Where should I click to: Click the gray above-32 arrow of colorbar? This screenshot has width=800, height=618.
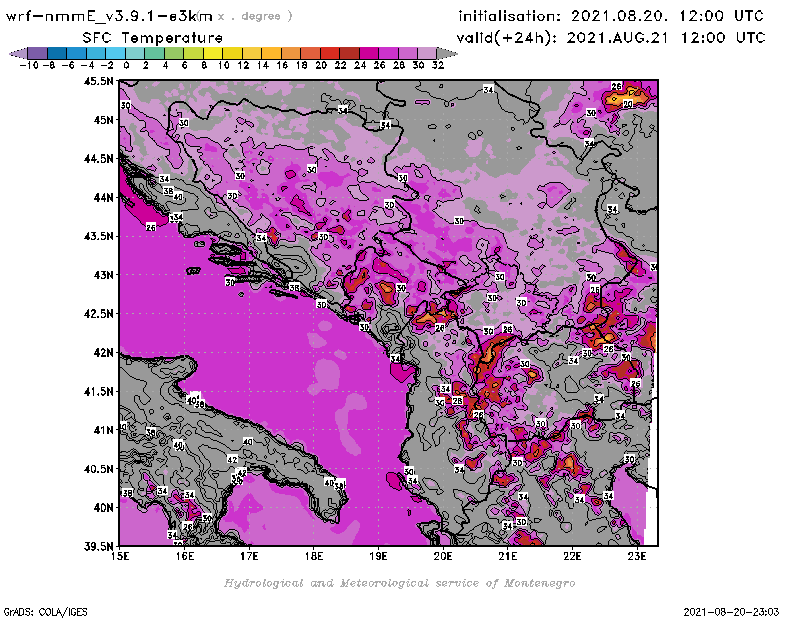coord(447,53)
